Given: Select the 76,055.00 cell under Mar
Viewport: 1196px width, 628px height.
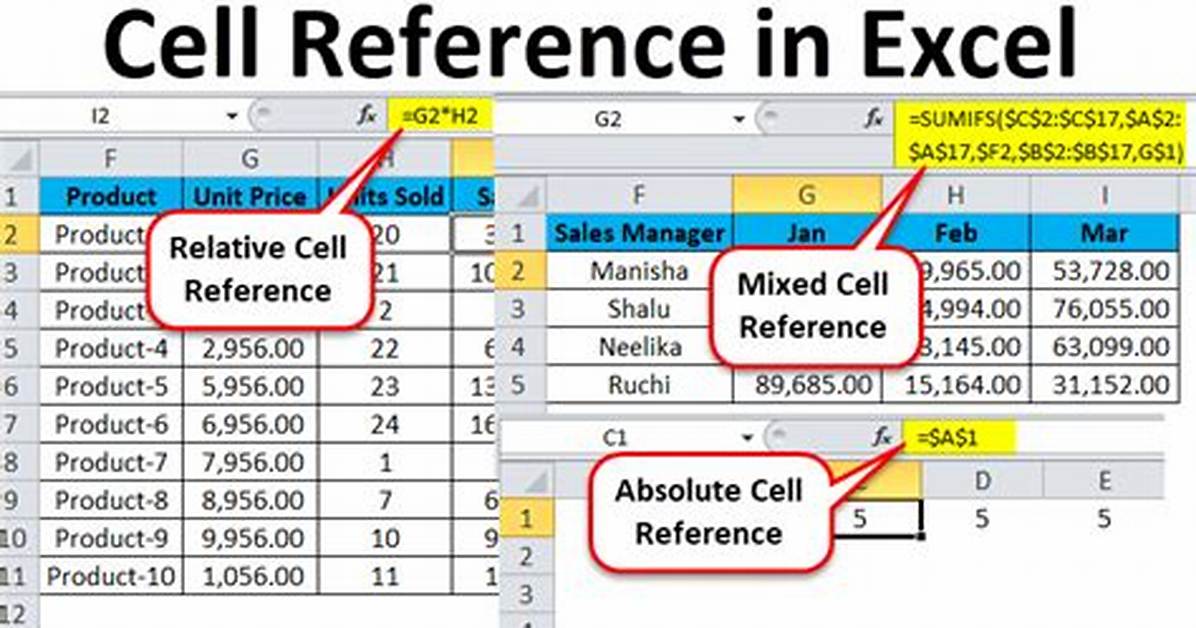Looking at the screenshot, I should [1104, 309].
